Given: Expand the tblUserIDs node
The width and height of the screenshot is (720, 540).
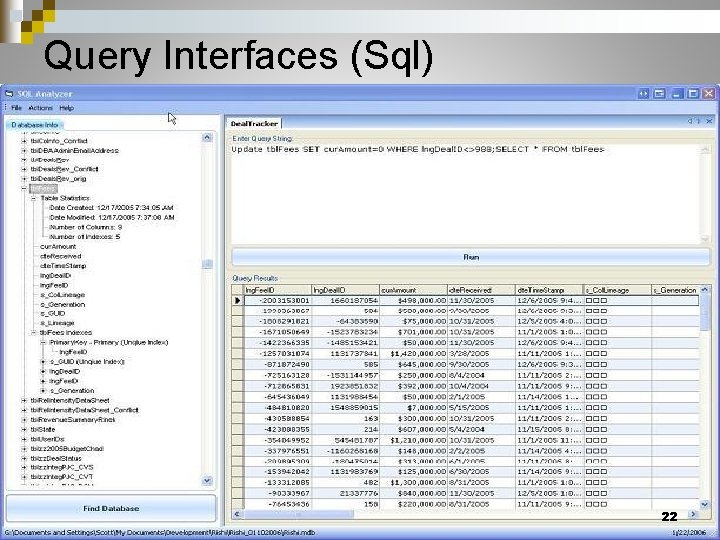Looking at the screenshot, I should [x=24, y=439].
